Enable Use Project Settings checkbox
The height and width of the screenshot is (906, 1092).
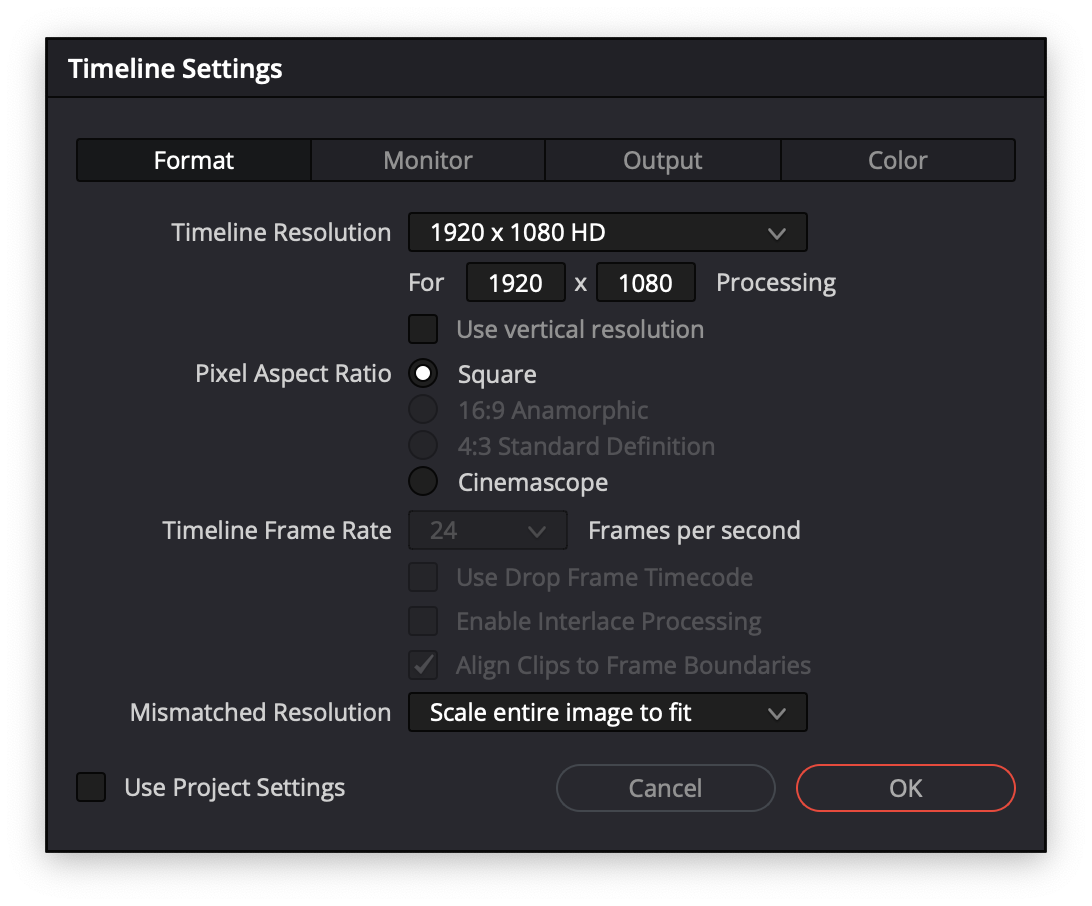click(91, 788)
